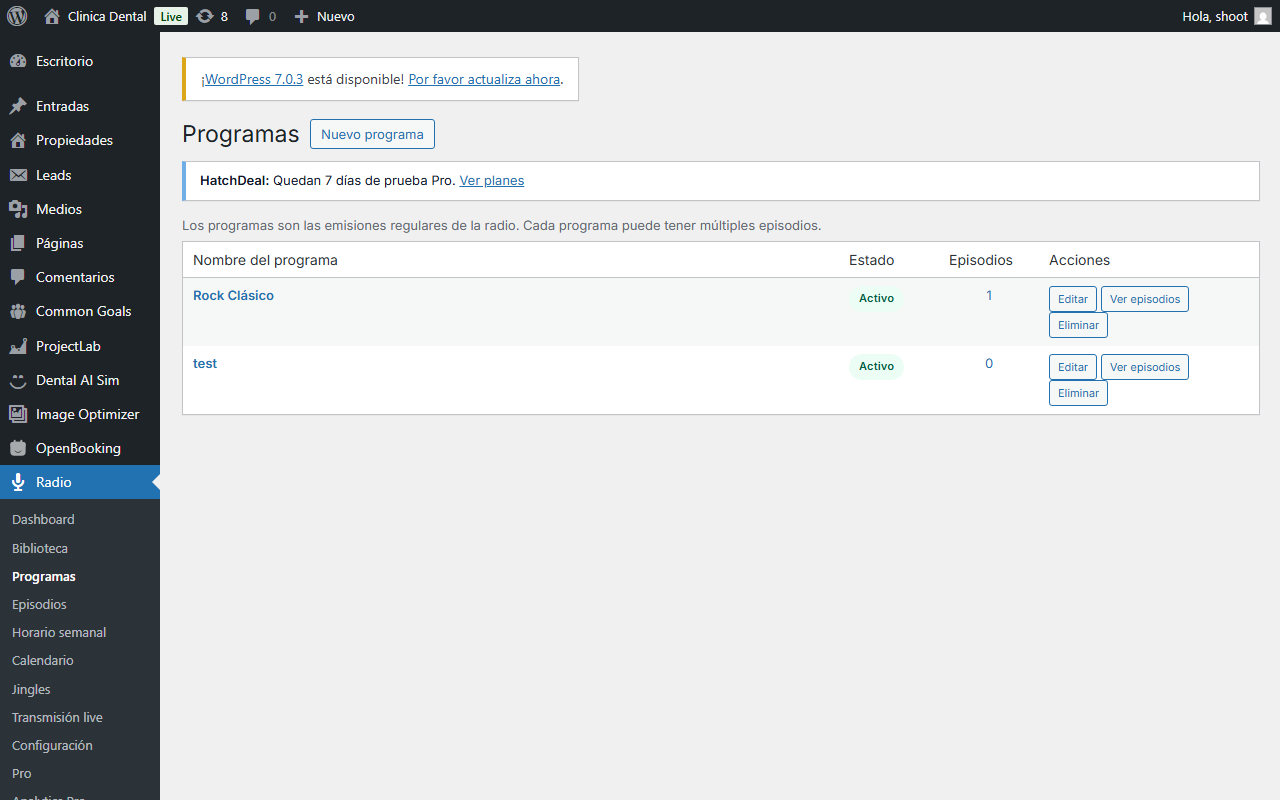Click the home icon beside Clinica Dental
This screenshot has width=1280, height=800.
click(52, 16)
